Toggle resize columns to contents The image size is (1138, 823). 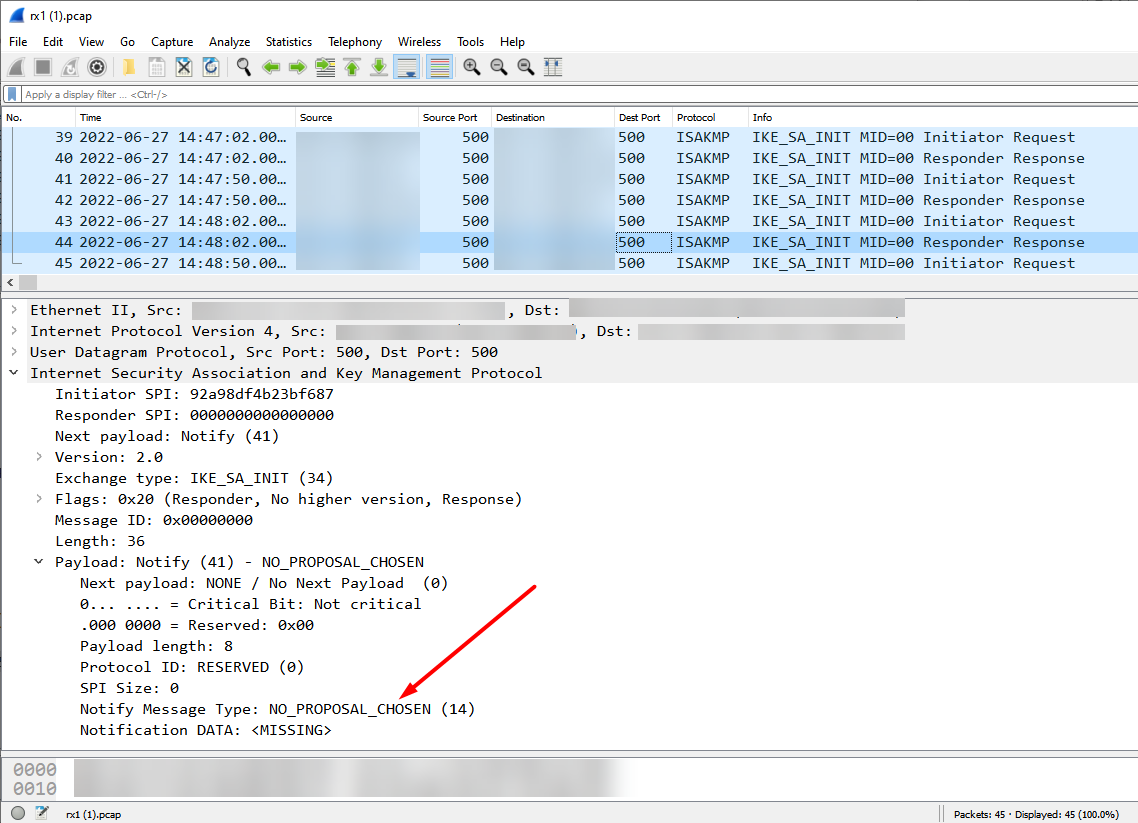(552, 66)
